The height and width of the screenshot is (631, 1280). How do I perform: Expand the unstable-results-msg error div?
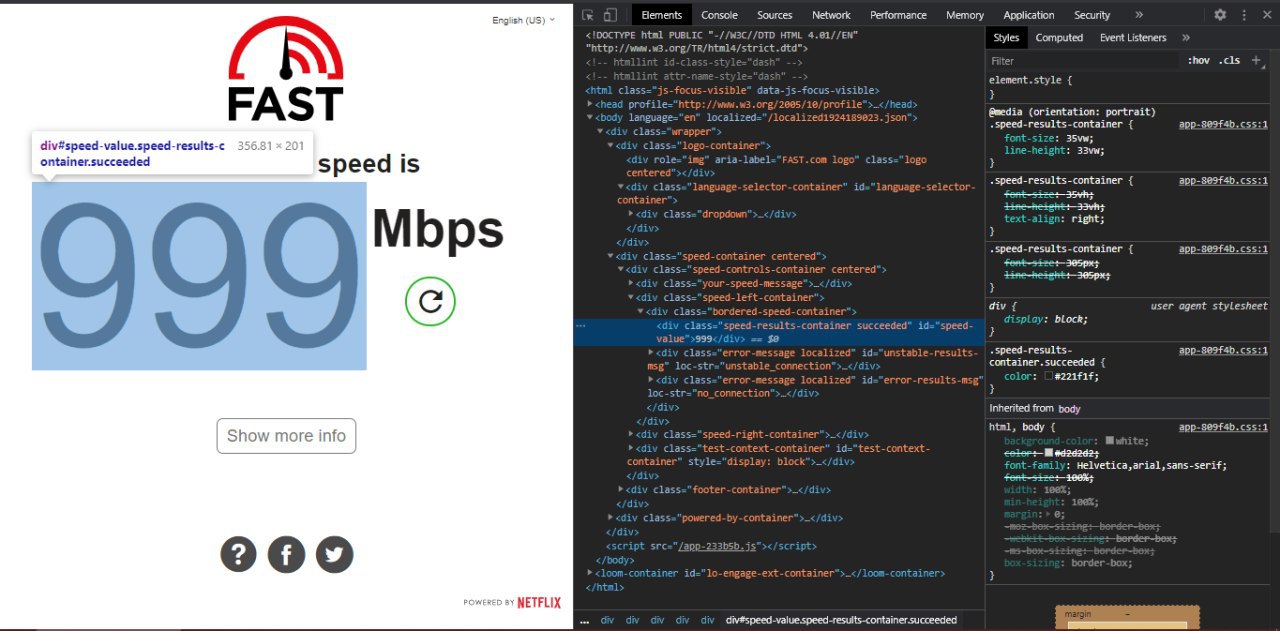651,352
